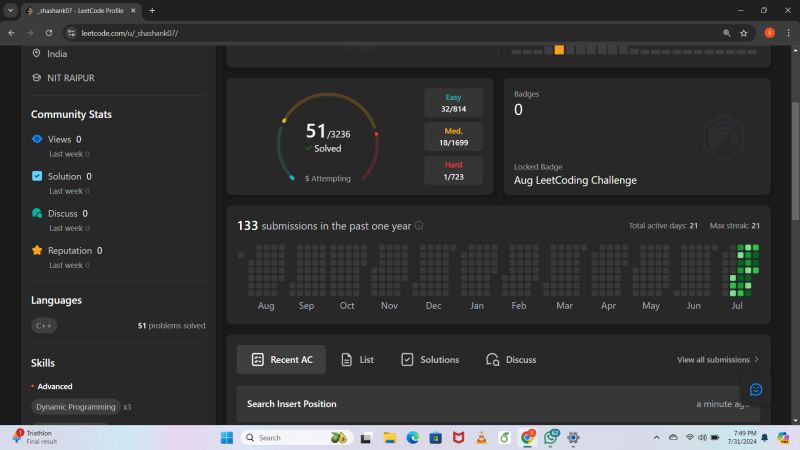
Task: Click the Aug LeetCoding Challenge locked badge
Action: pos(575,180)
